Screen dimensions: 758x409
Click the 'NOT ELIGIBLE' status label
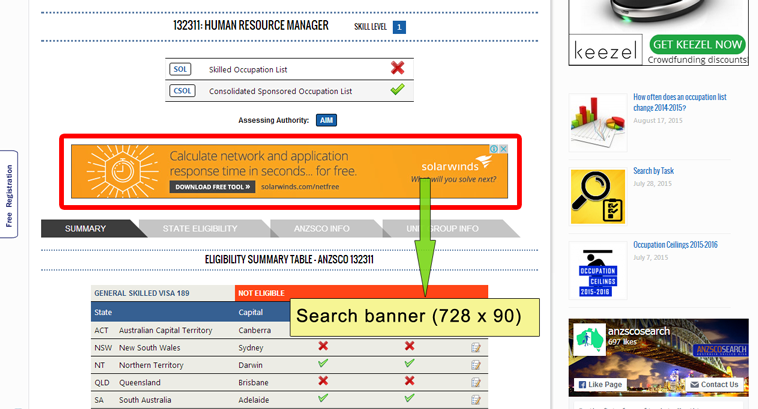[x=261, y=293]
